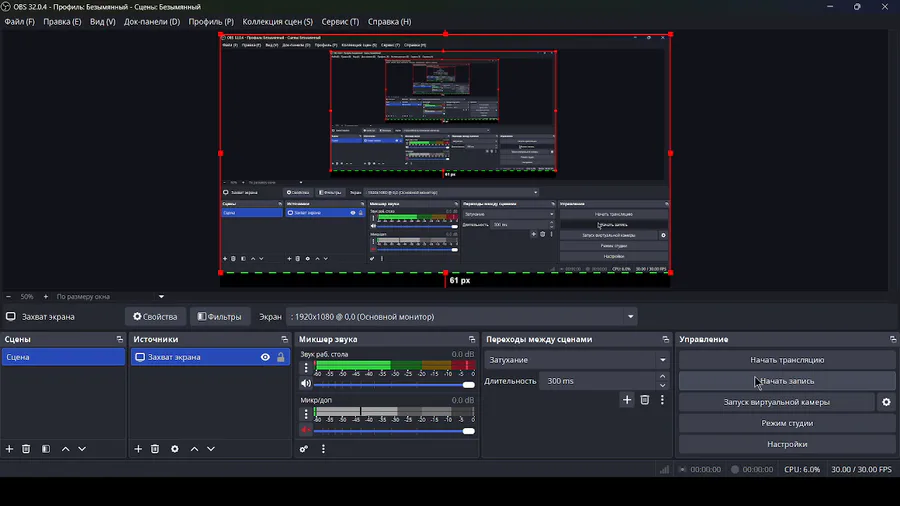
Task: Click Запуск виртуальной камеры button
Action: (777, 402)
